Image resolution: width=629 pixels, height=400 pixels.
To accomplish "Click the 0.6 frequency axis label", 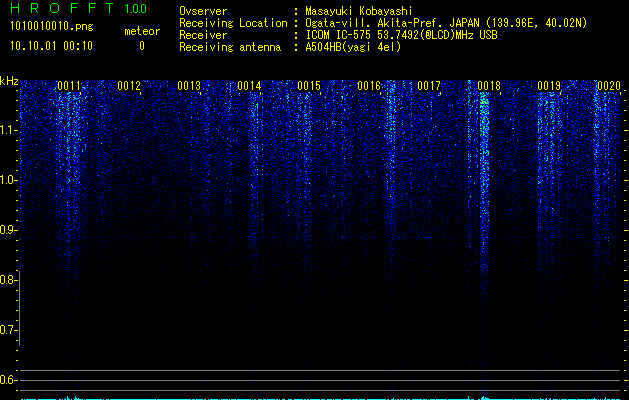I will click(8, 380).
